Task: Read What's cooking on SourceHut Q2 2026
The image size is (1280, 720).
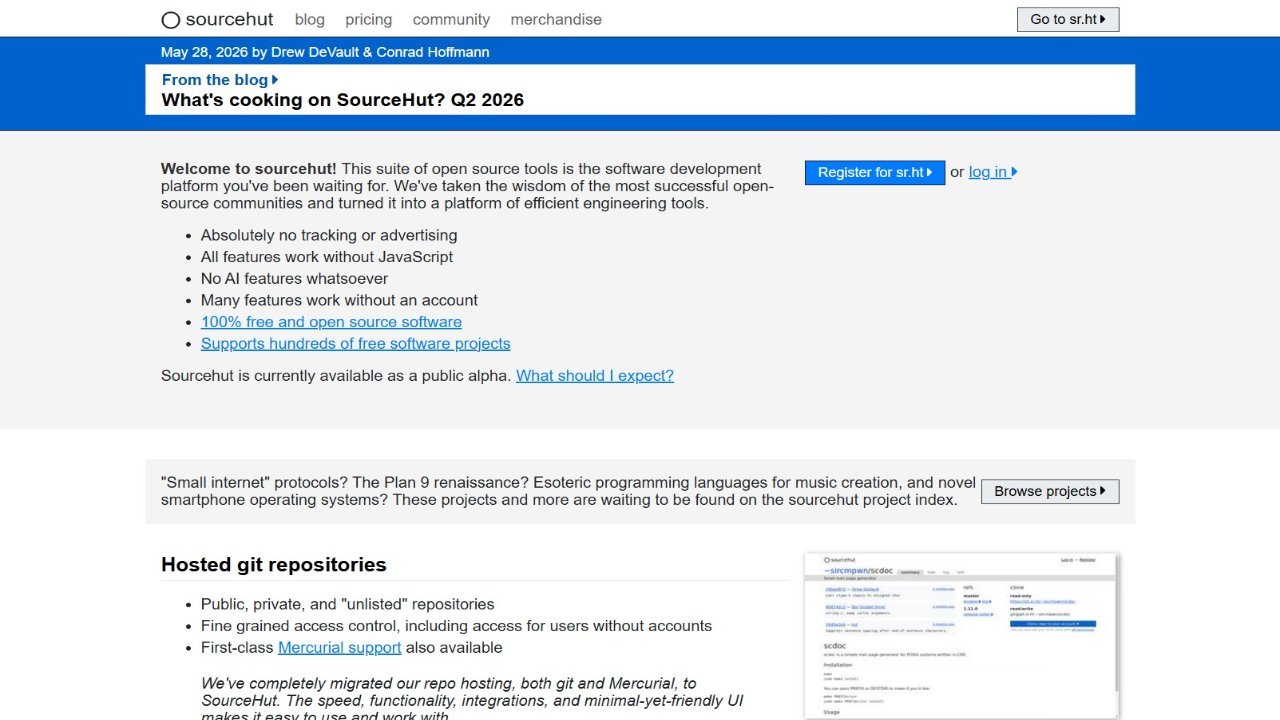Action: (x=343, y=100)
